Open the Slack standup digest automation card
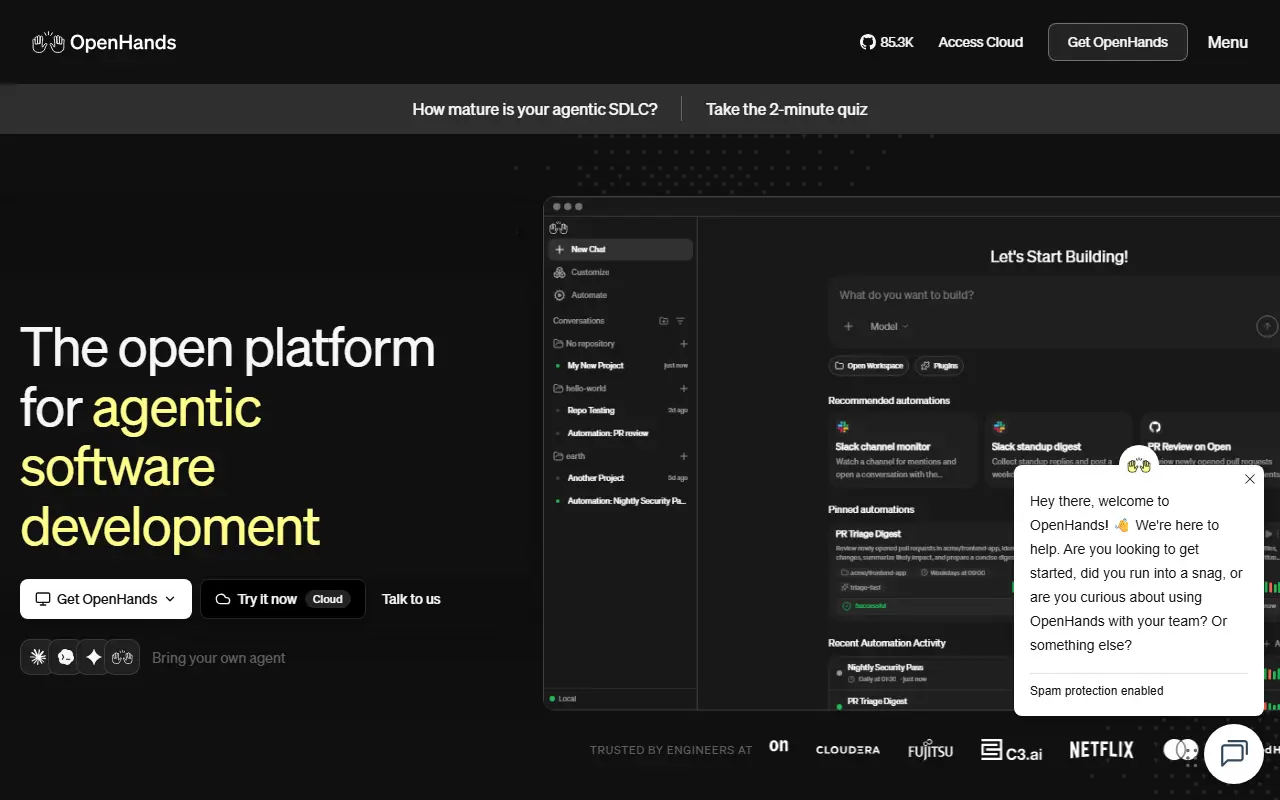1280x800 pixels. coord(1059,449)
